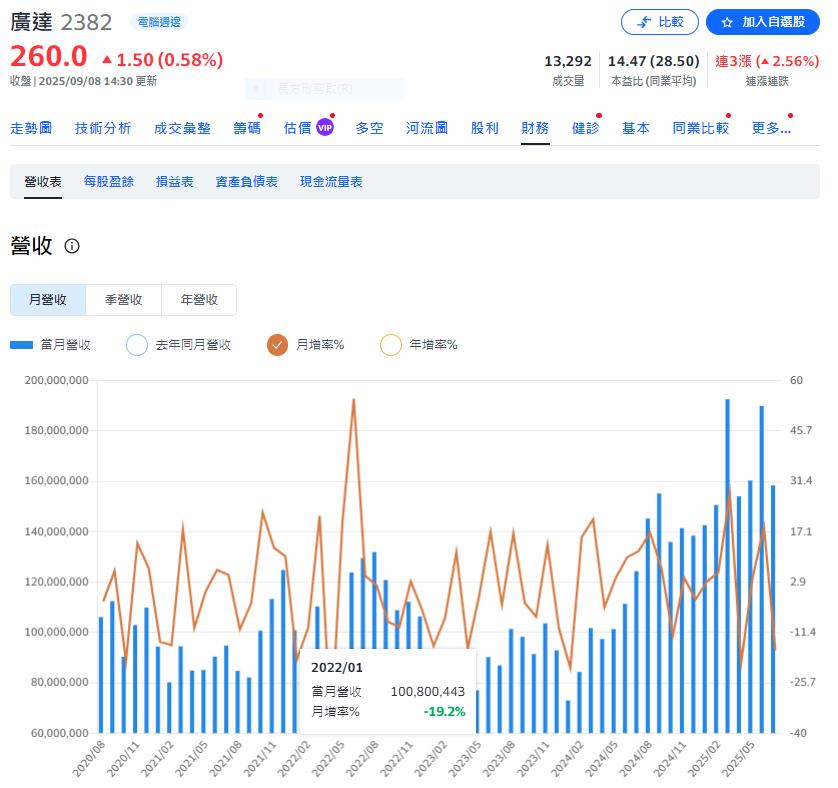The image size is (838, 788).
Task: Enable 去年同月營收 series checkbox
Action: 137,345
